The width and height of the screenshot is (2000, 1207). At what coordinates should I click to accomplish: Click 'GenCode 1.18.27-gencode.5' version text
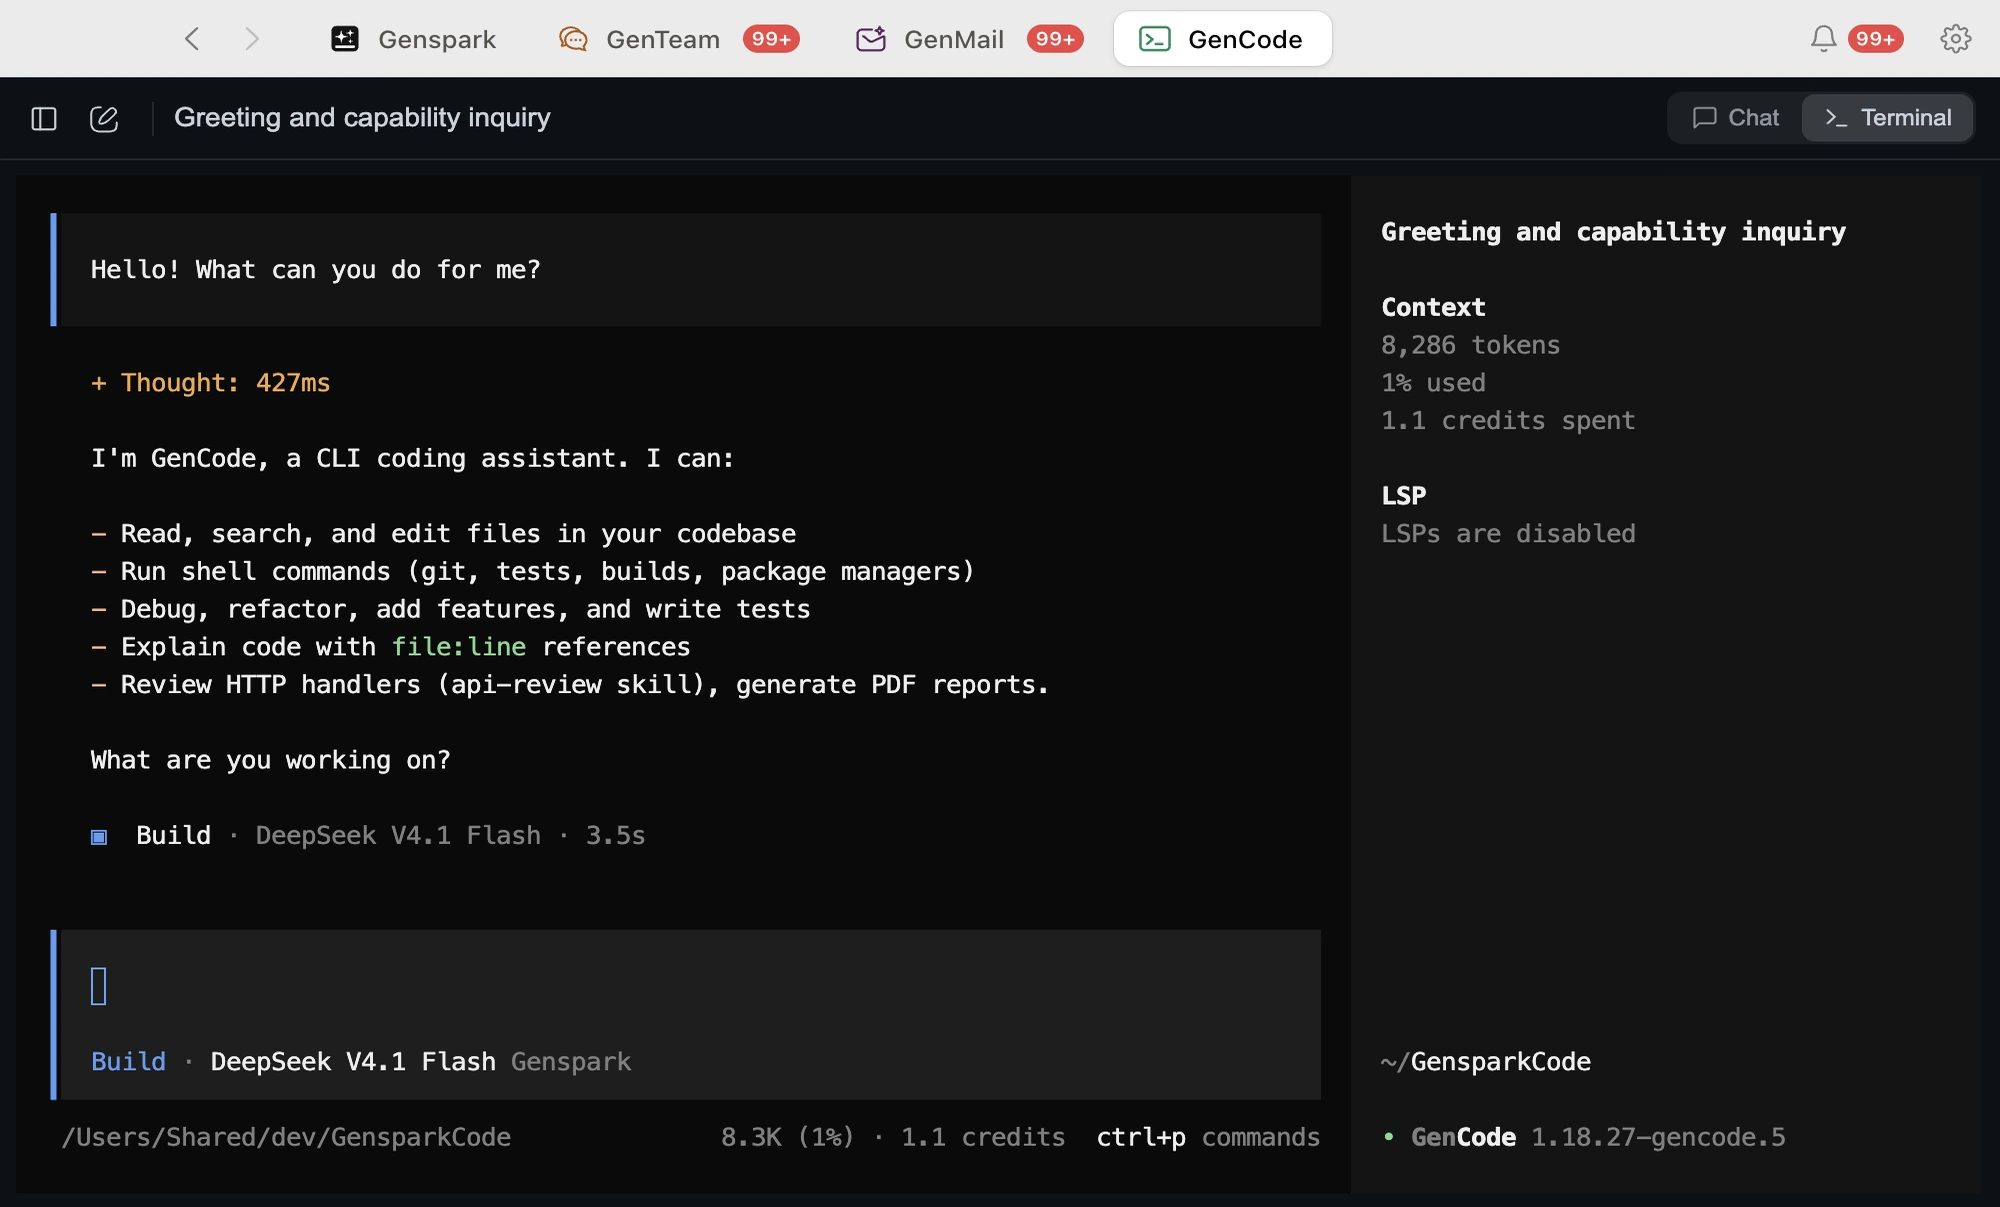[x=1598, y=1138]
